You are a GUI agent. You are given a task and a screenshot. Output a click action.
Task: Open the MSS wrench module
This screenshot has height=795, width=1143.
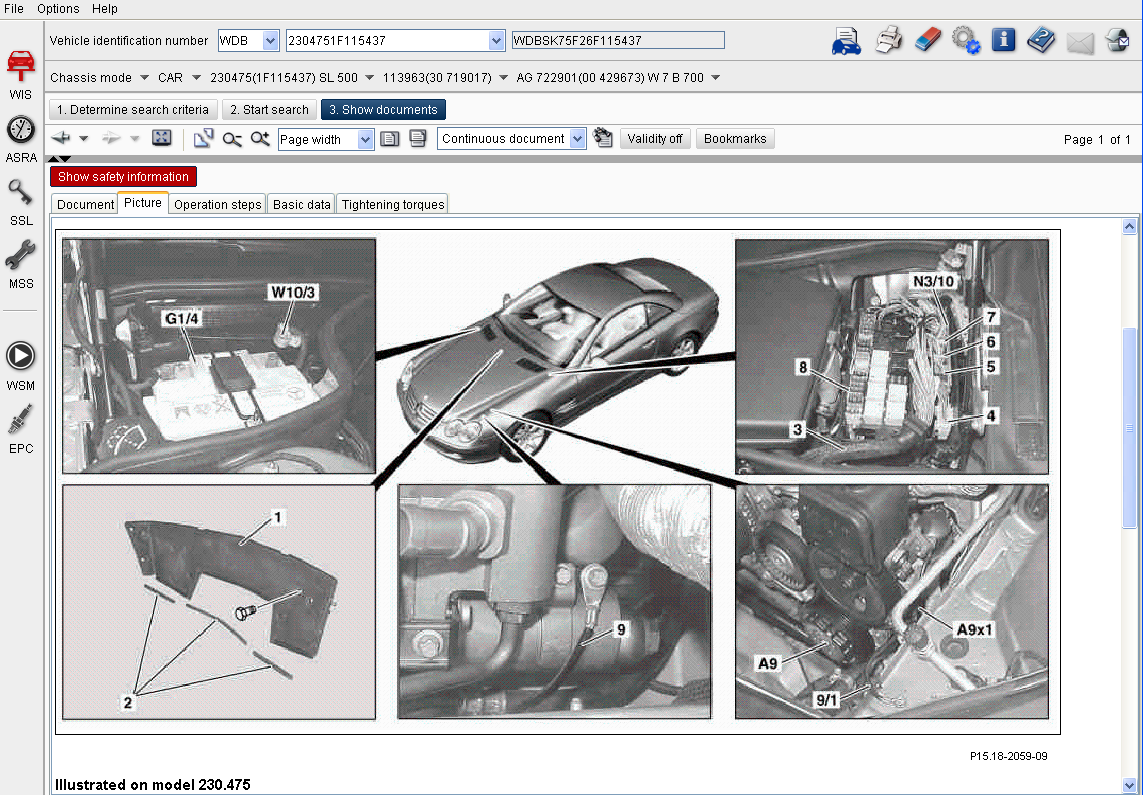pos(20,266)
